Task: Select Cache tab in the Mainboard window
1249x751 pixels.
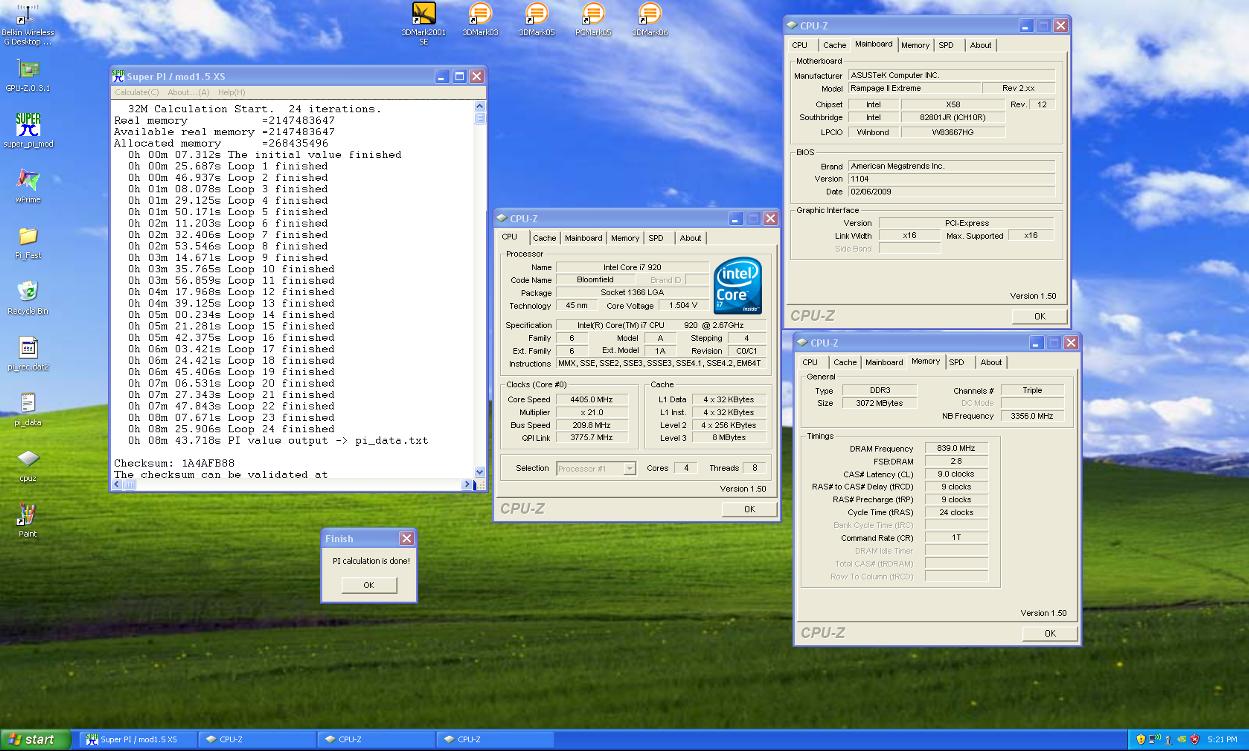Action: (835, 45)
